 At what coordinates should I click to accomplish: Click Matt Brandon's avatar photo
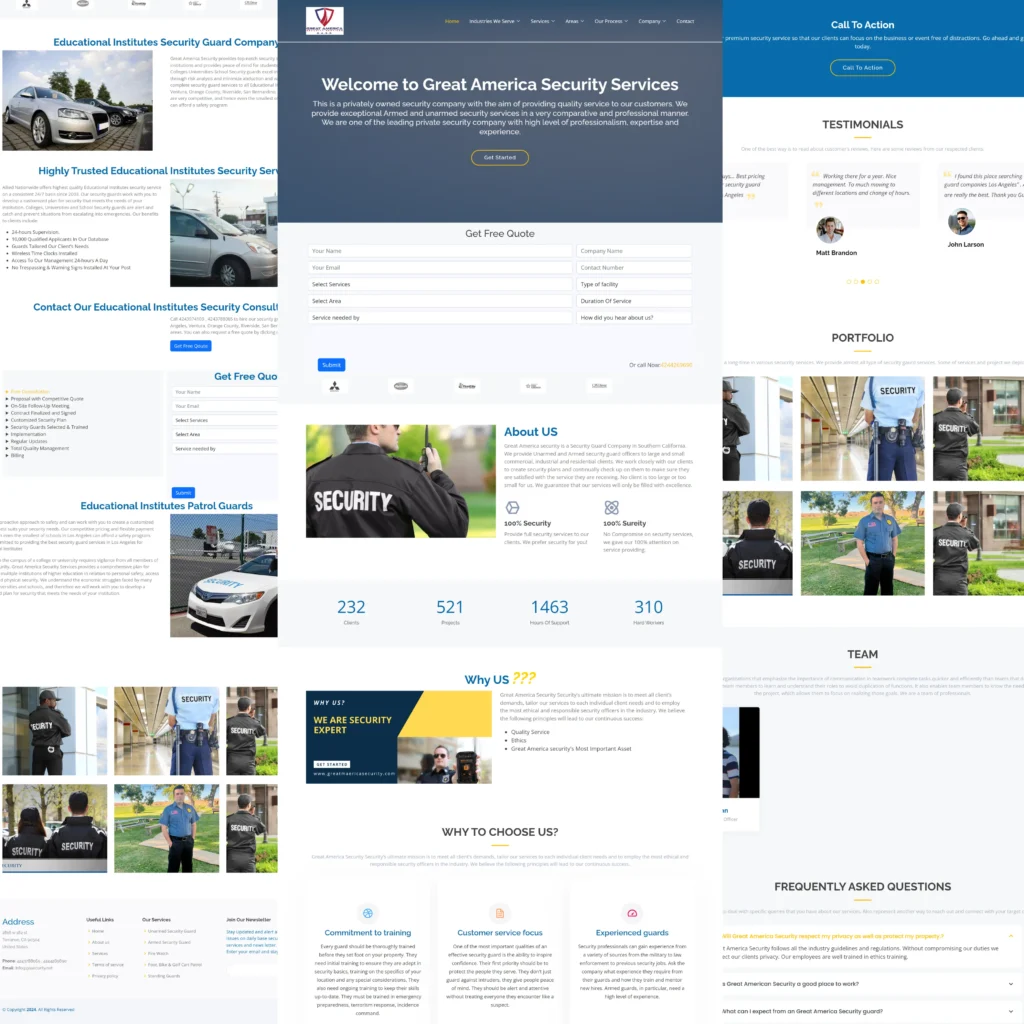pyautogui.click(x=829, y=229)
